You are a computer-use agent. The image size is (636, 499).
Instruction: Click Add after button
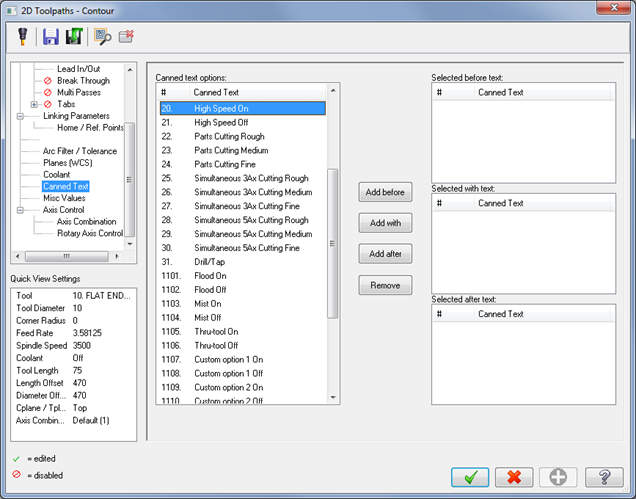pyautogui.click(x=385, y=254)
